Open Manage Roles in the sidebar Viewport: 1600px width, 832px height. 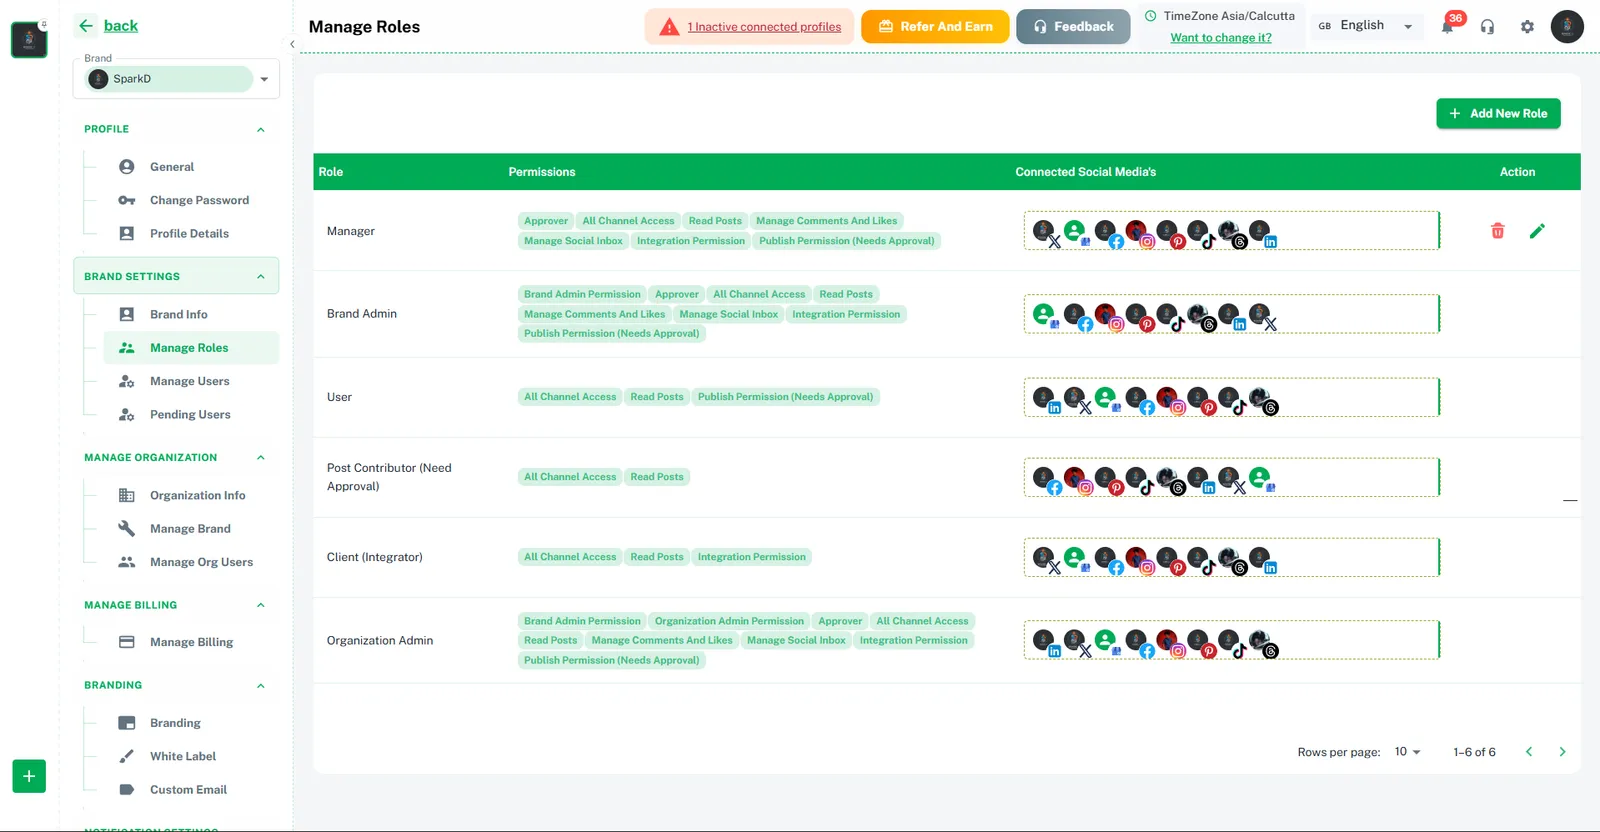tap(191, 348)
